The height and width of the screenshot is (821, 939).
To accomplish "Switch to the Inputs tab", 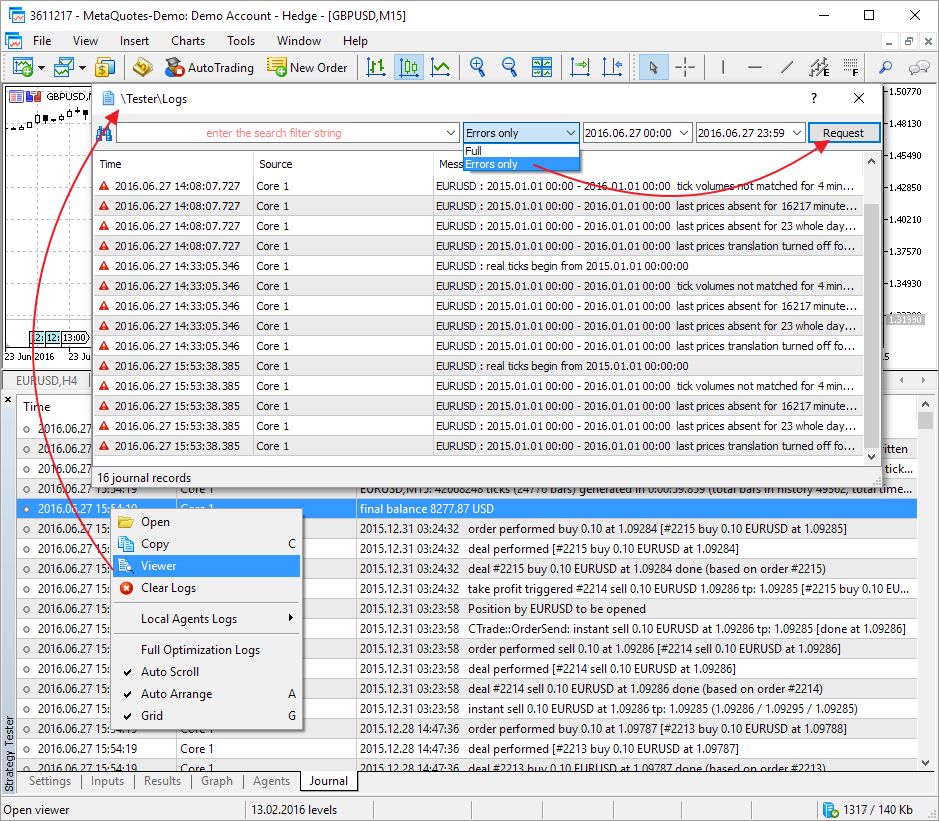I will coord(107,781).
